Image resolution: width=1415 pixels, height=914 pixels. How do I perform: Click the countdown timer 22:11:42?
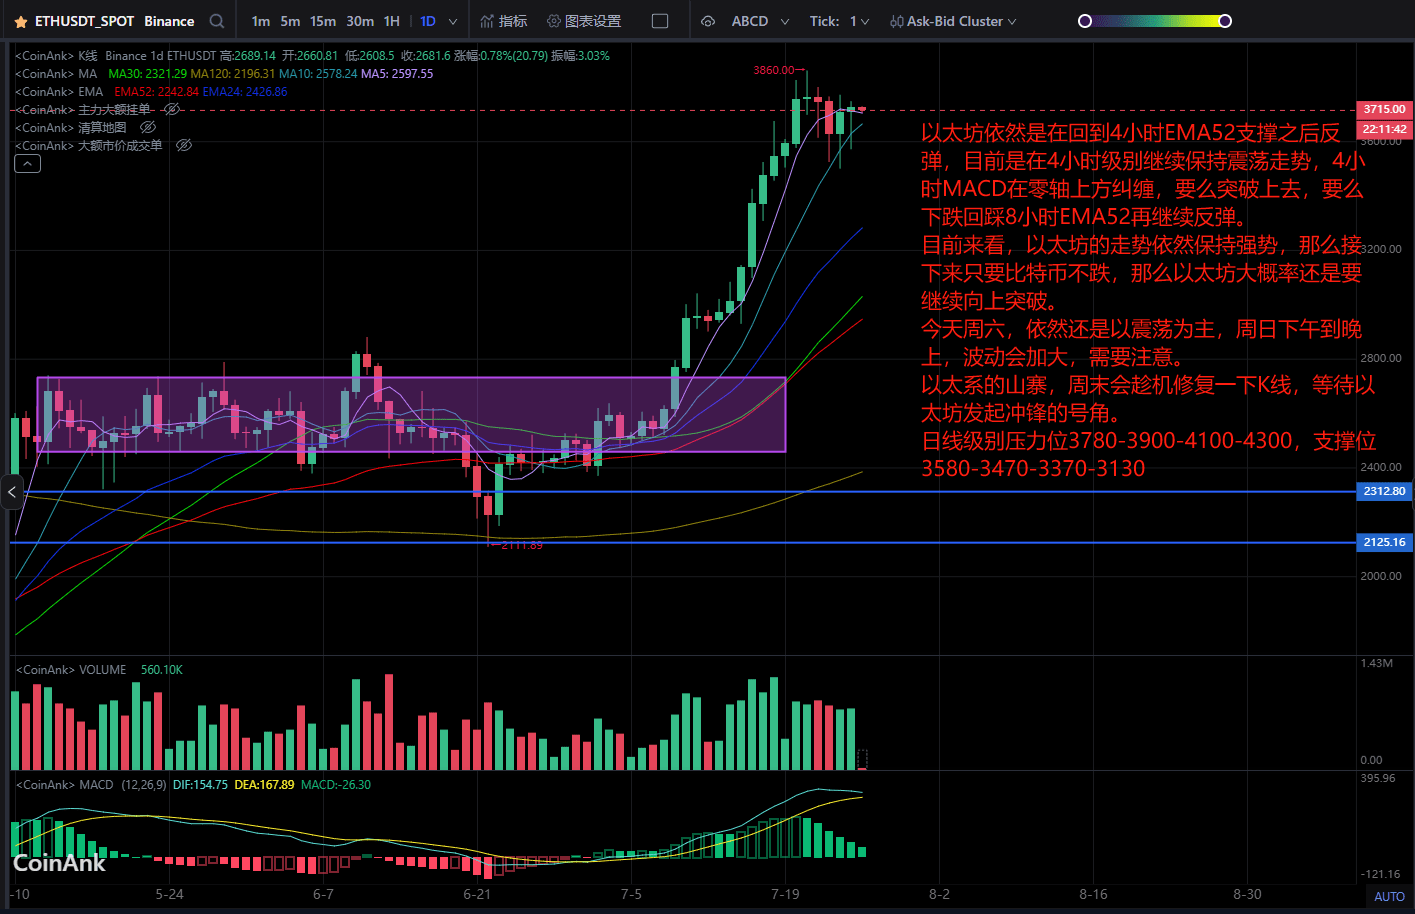[x=1384, y=129]
